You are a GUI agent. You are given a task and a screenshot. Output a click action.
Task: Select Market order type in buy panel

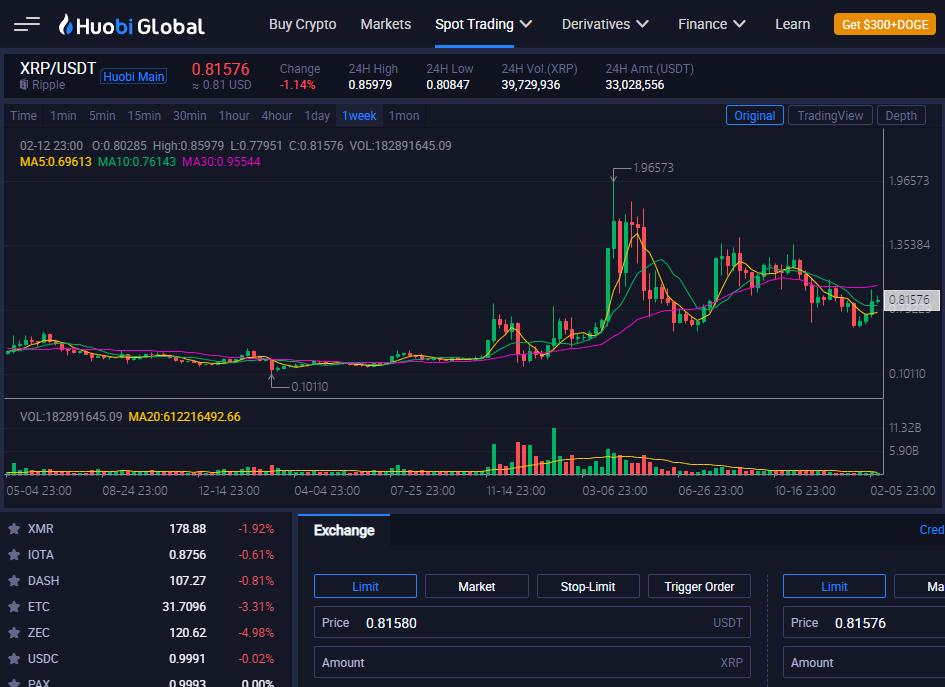(477, 586)
